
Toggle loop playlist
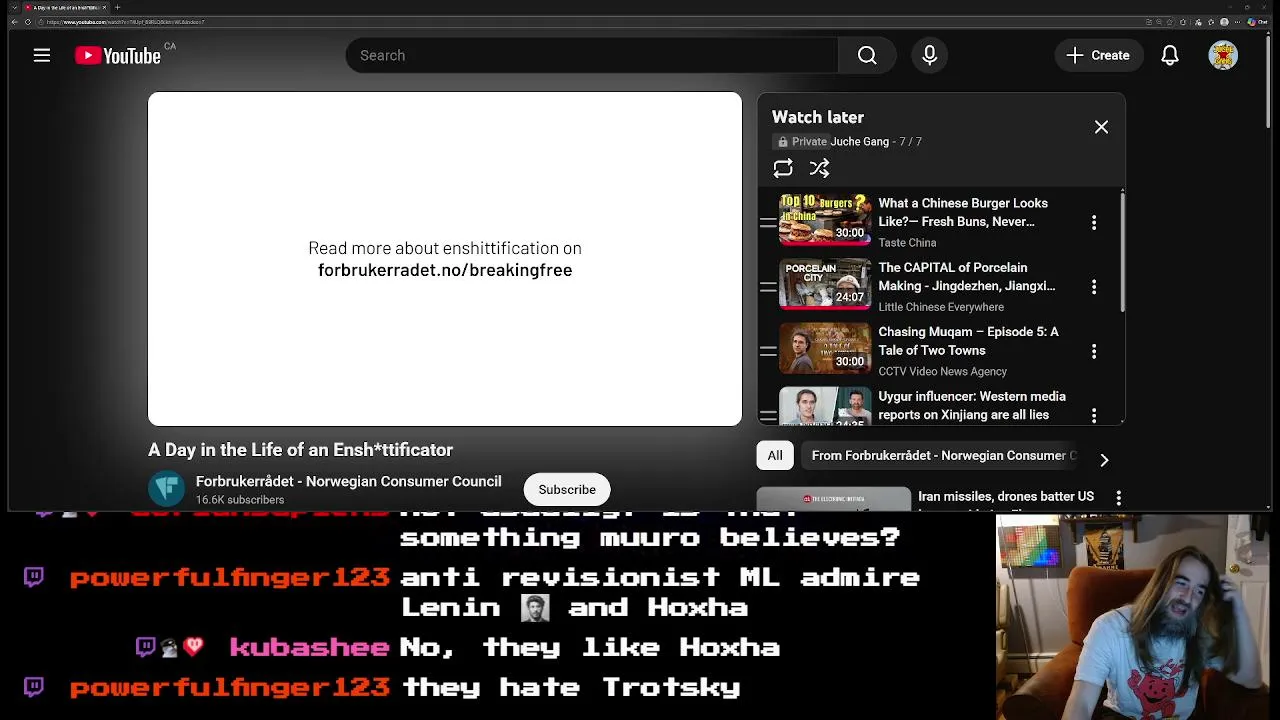(x=783, y=168)
